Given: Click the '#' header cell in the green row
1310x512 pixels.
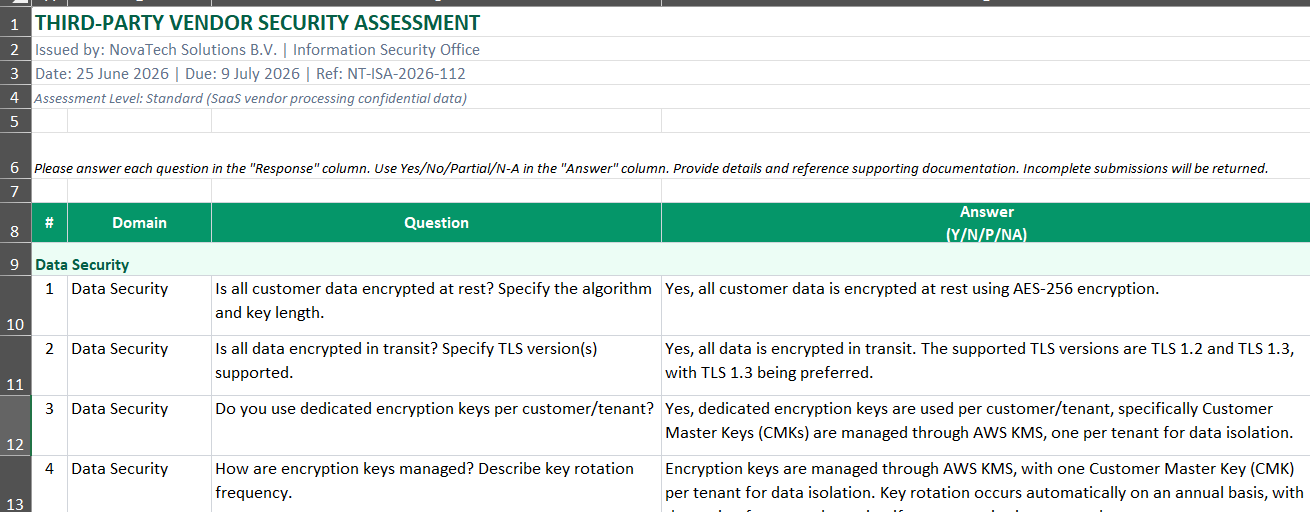Looking at the screenshot, I should point(50,222).
